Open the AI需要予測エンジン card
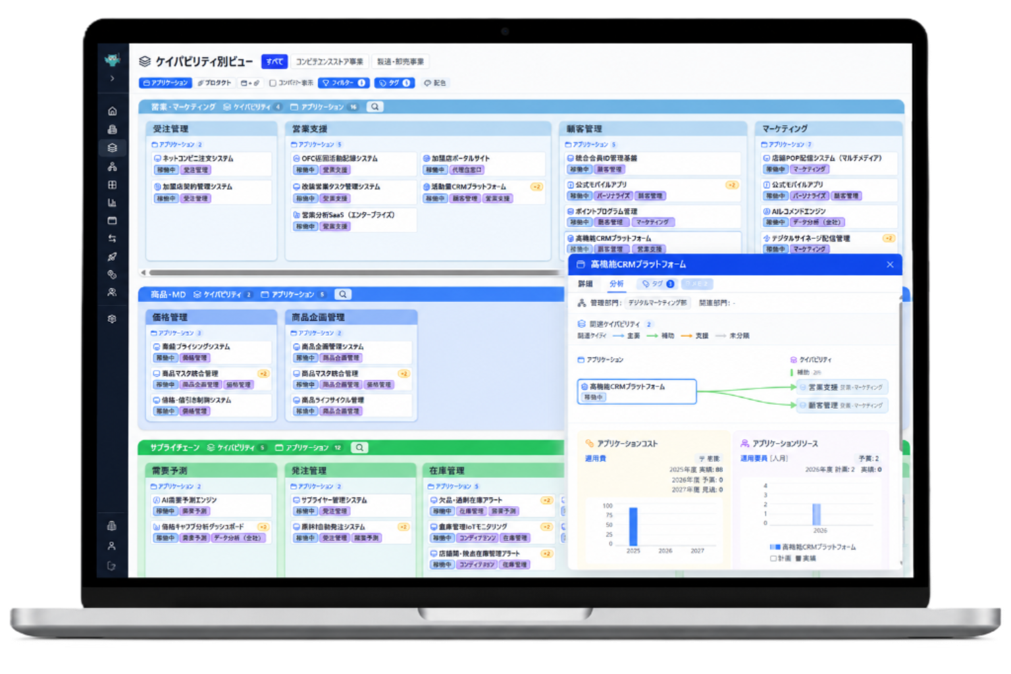Viewport: 1011px width, 674px height. click(211, 506)
